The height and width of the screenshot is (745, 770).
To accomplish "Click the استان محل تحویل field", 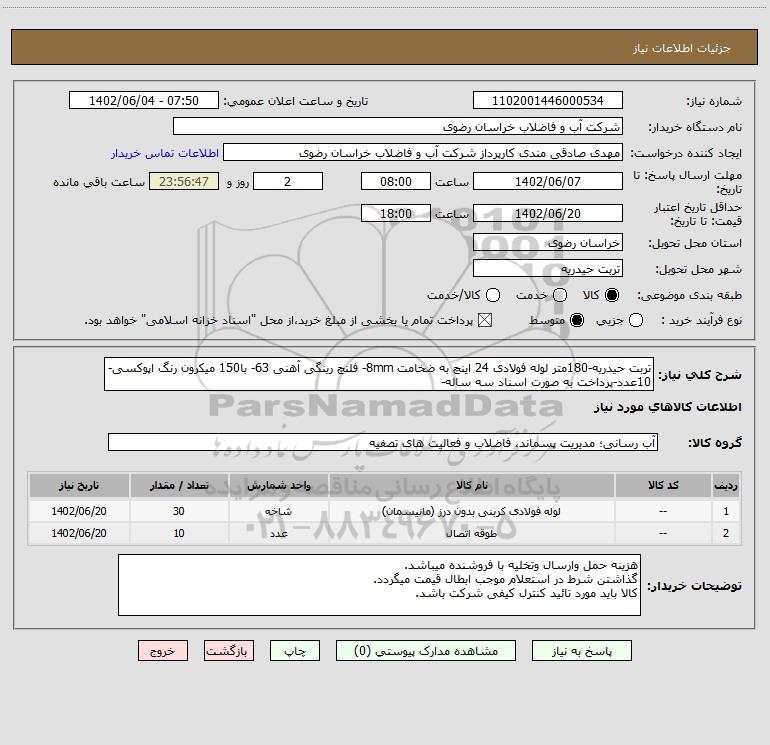I will point(548,242).
